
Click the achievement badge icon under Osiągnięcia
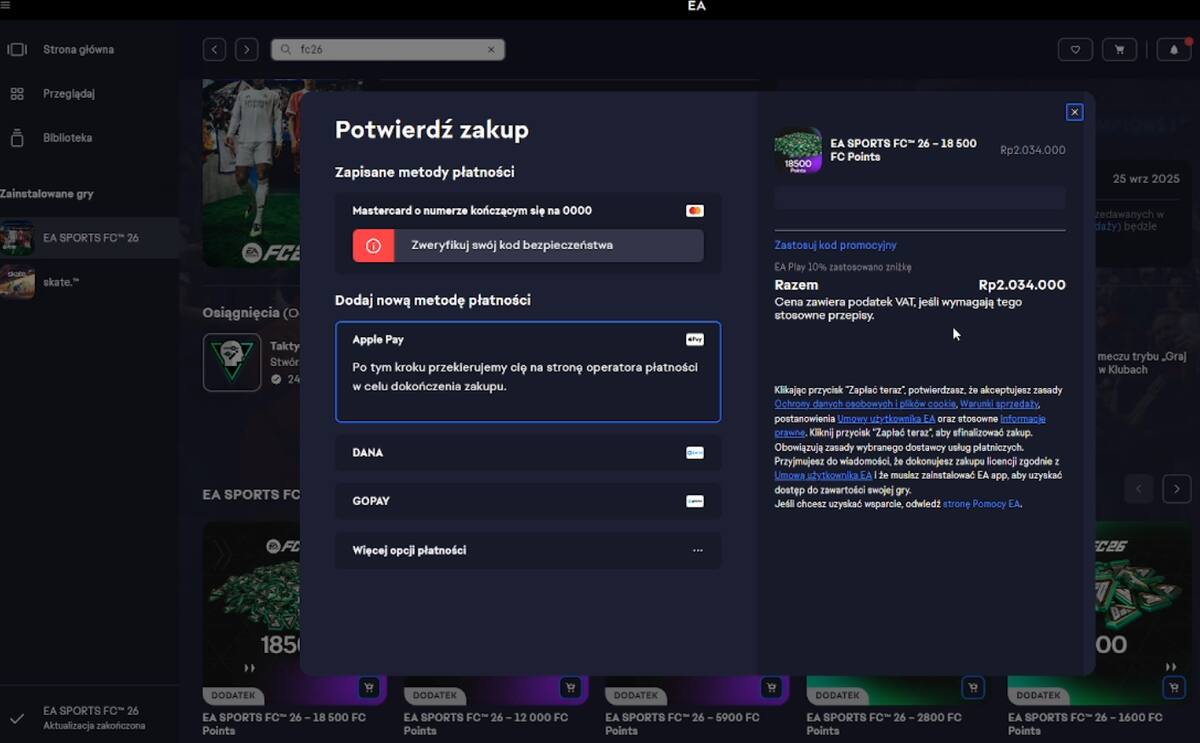coord(232,362)
